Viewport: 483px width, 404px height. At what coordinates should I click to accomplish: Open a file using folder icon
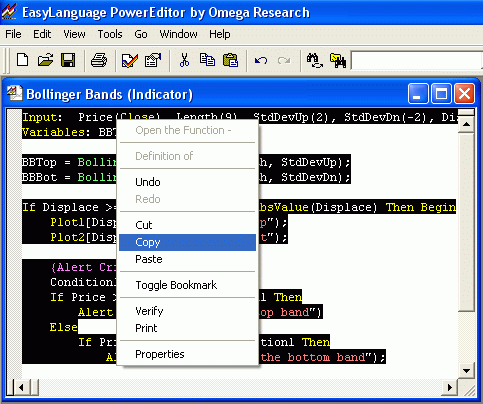(45, 60)
